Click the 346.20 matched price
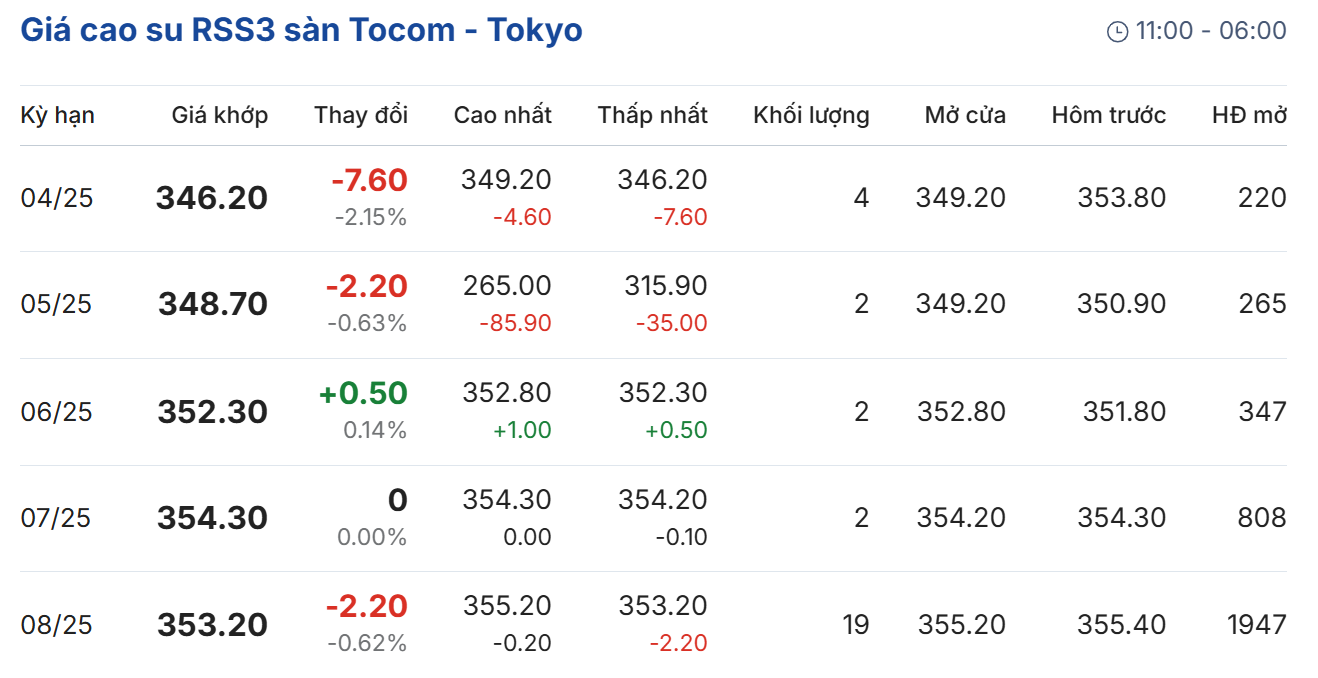1318x678 pixels. [x=212, y=198]
